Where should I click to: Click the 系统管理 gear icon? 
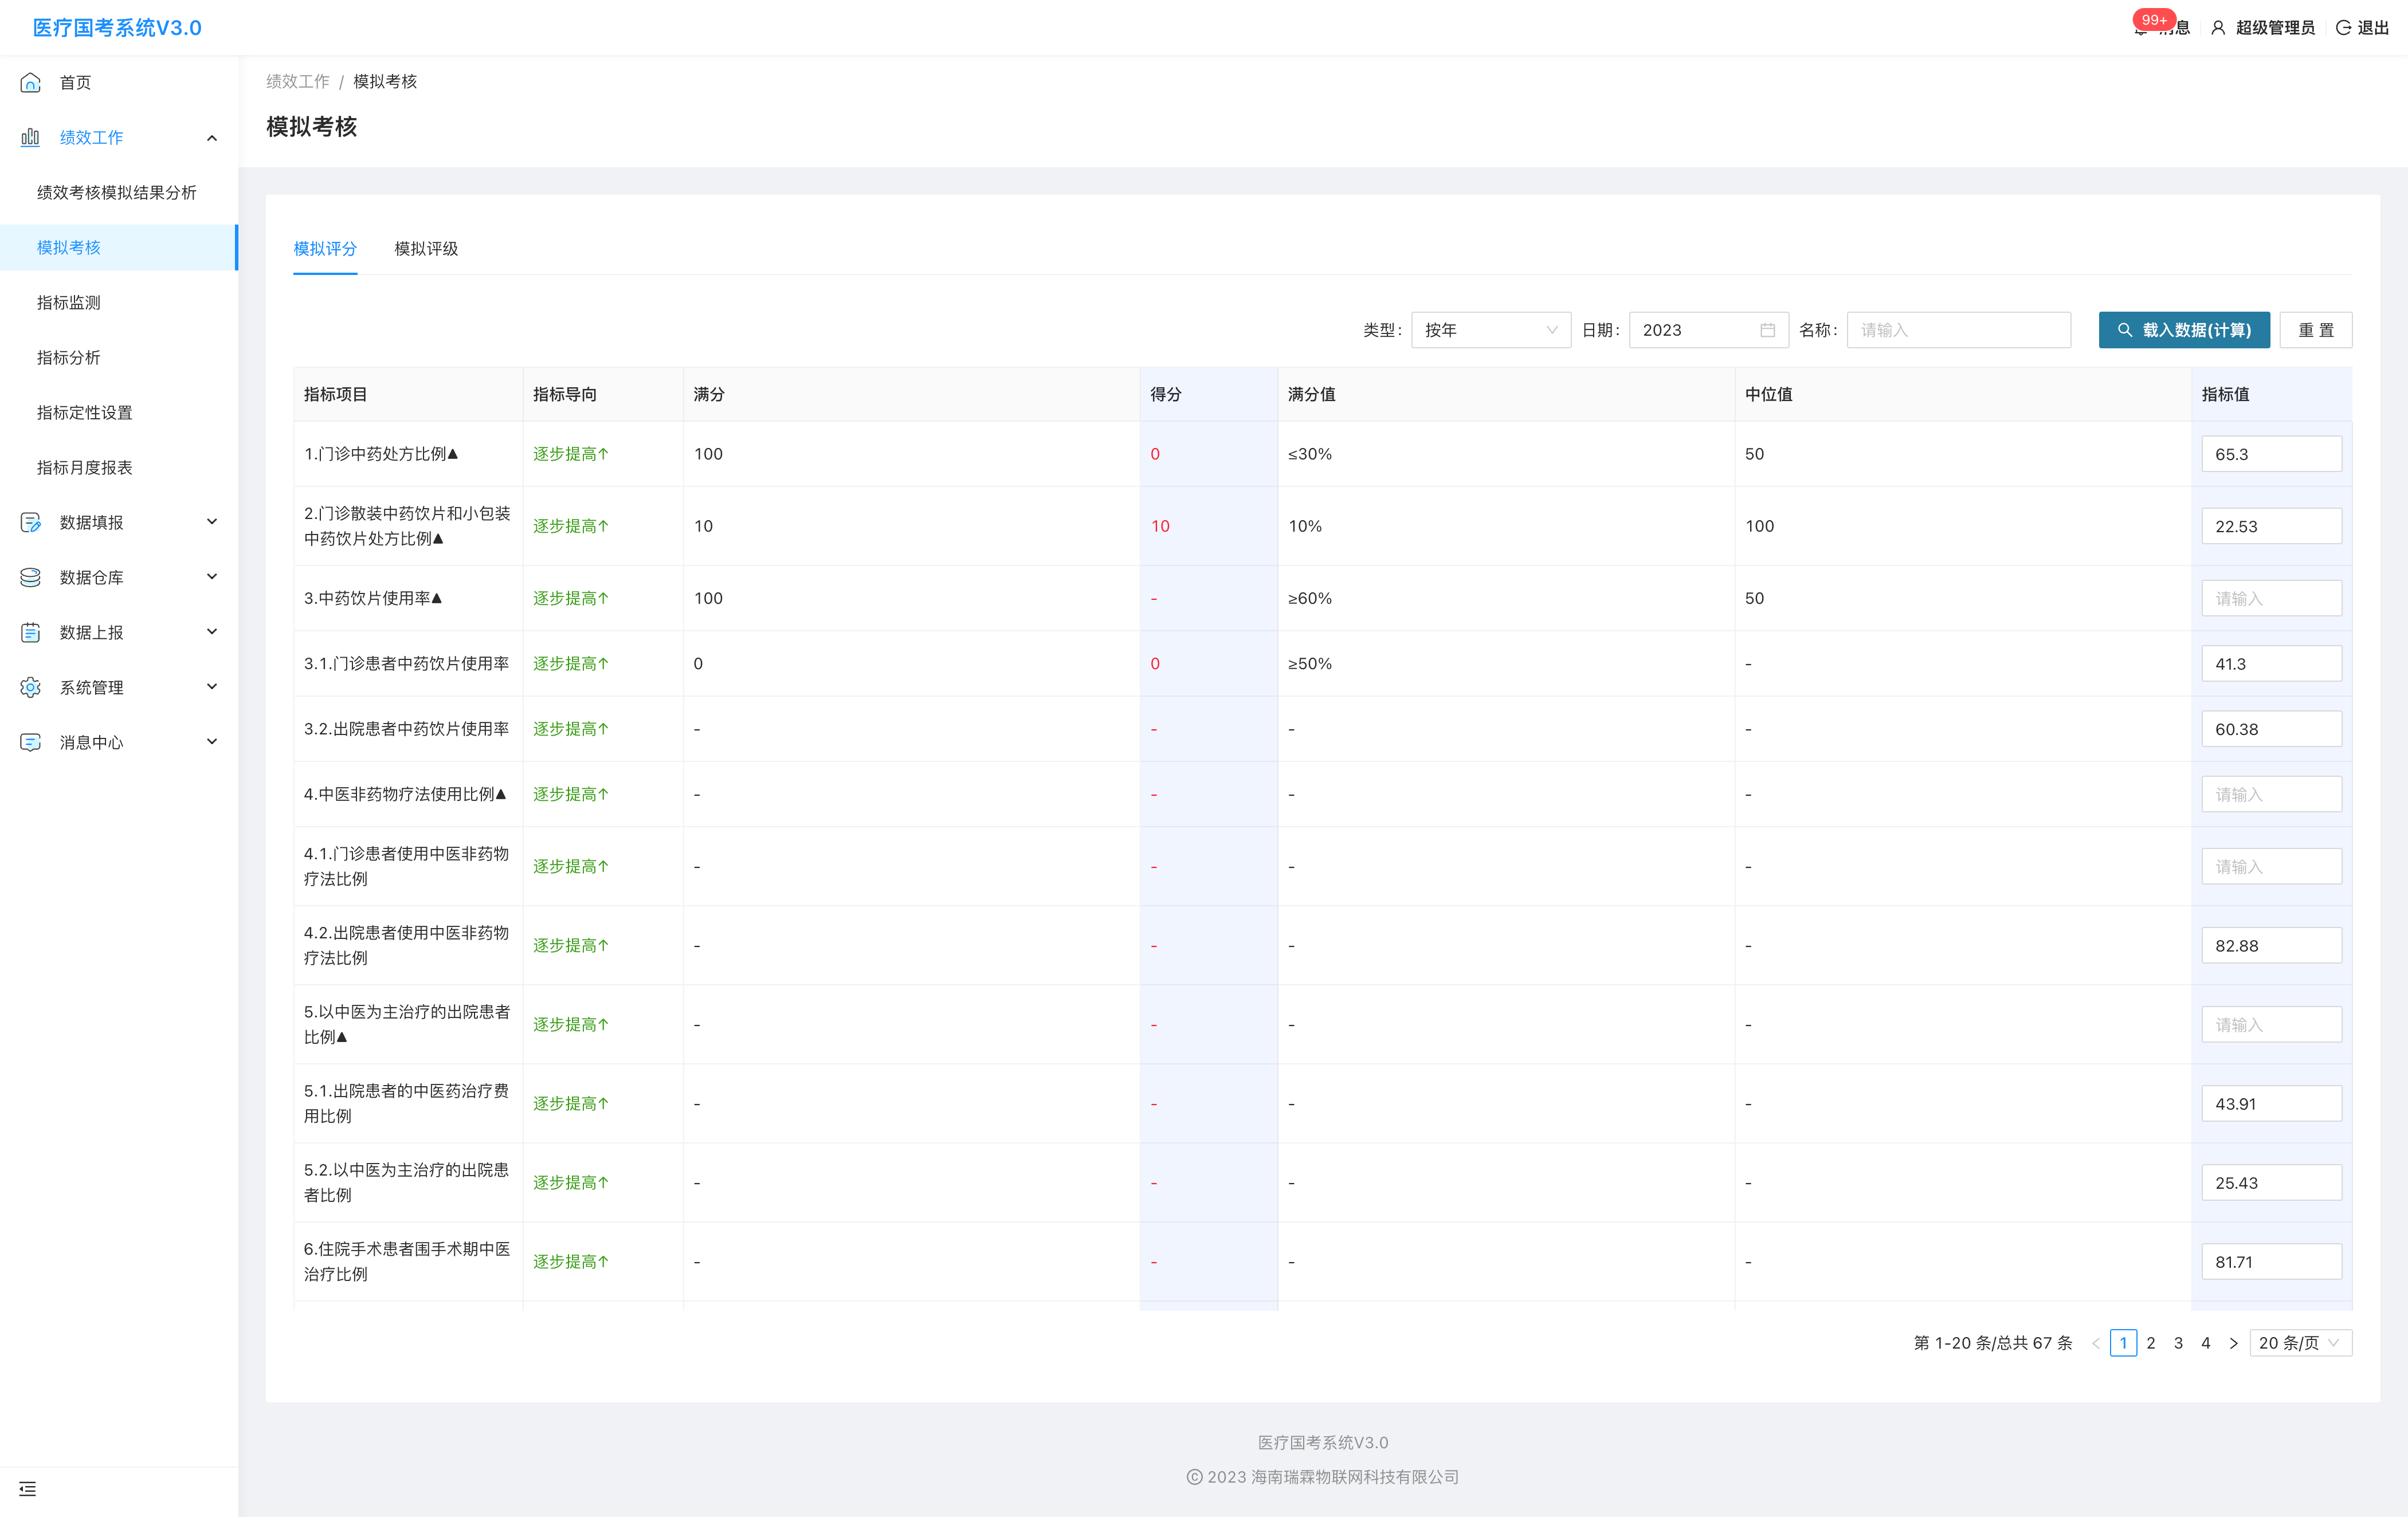(30, 687)
